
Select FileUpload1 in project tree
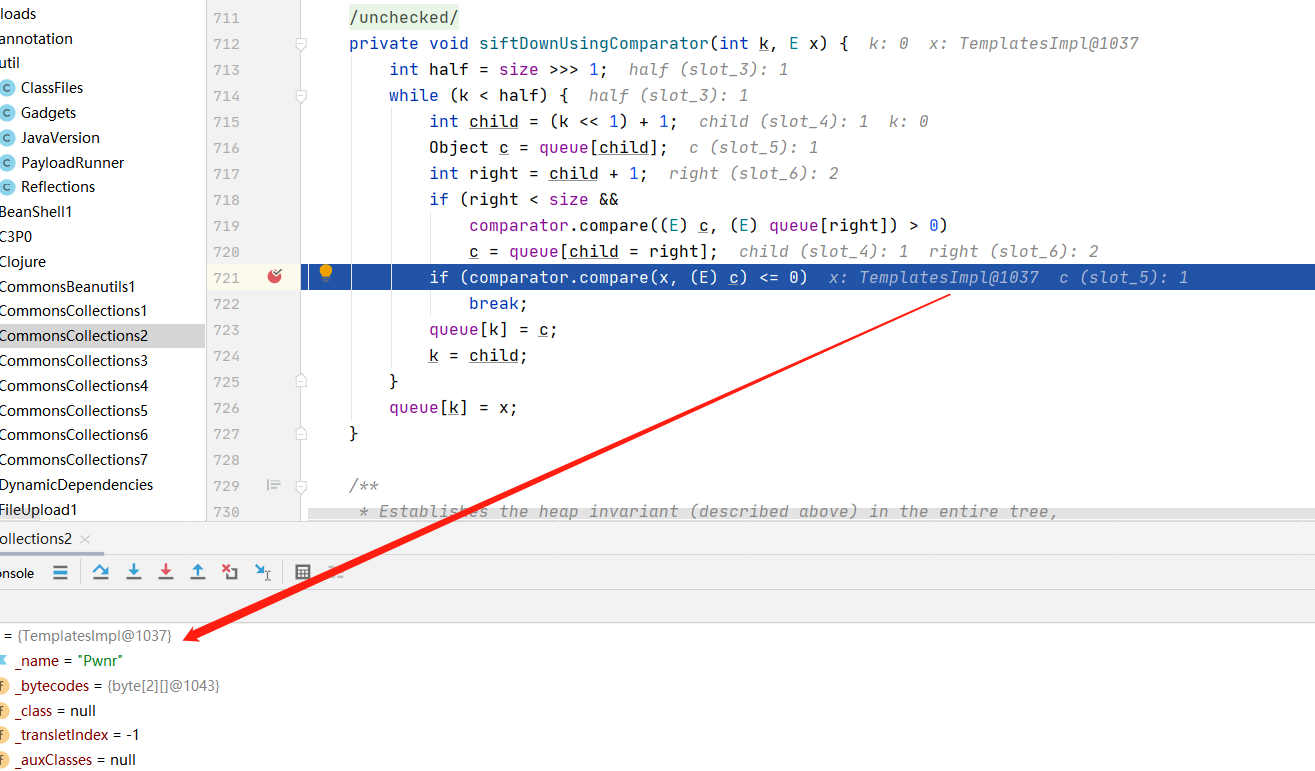point(39,510)
